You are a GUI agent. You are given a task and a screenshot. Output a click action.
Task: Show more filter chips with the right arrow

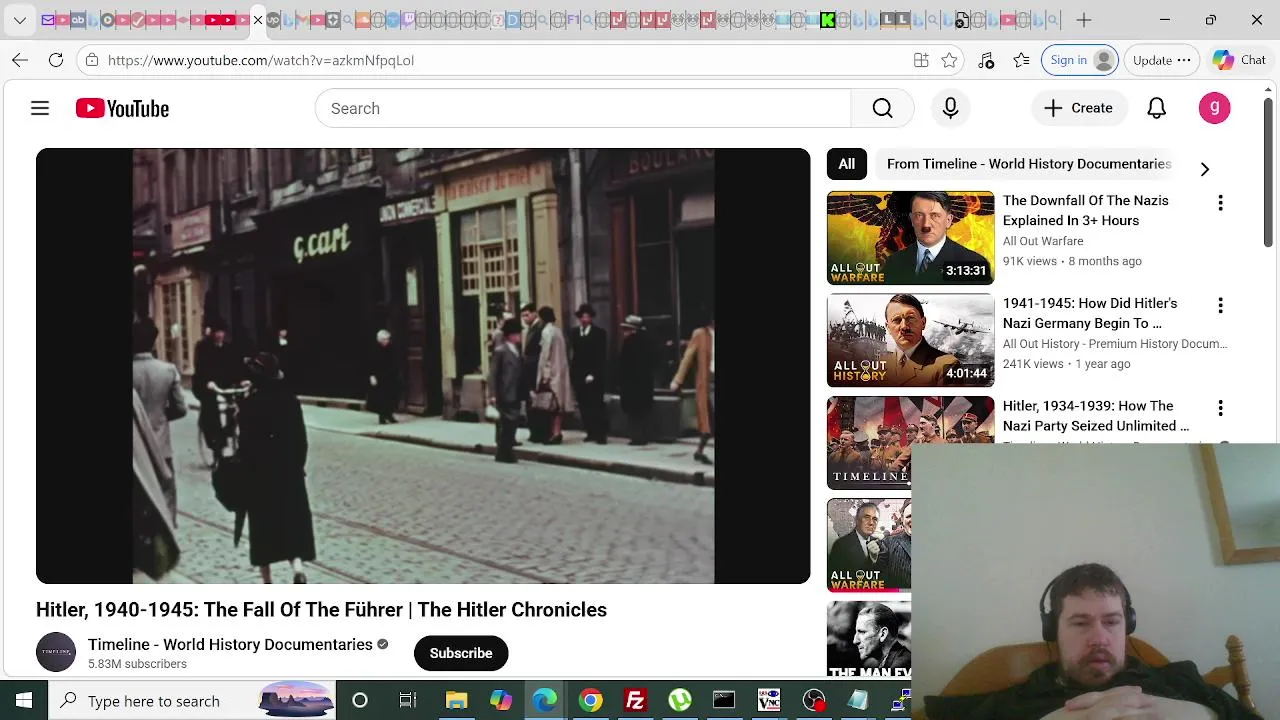1204,169
